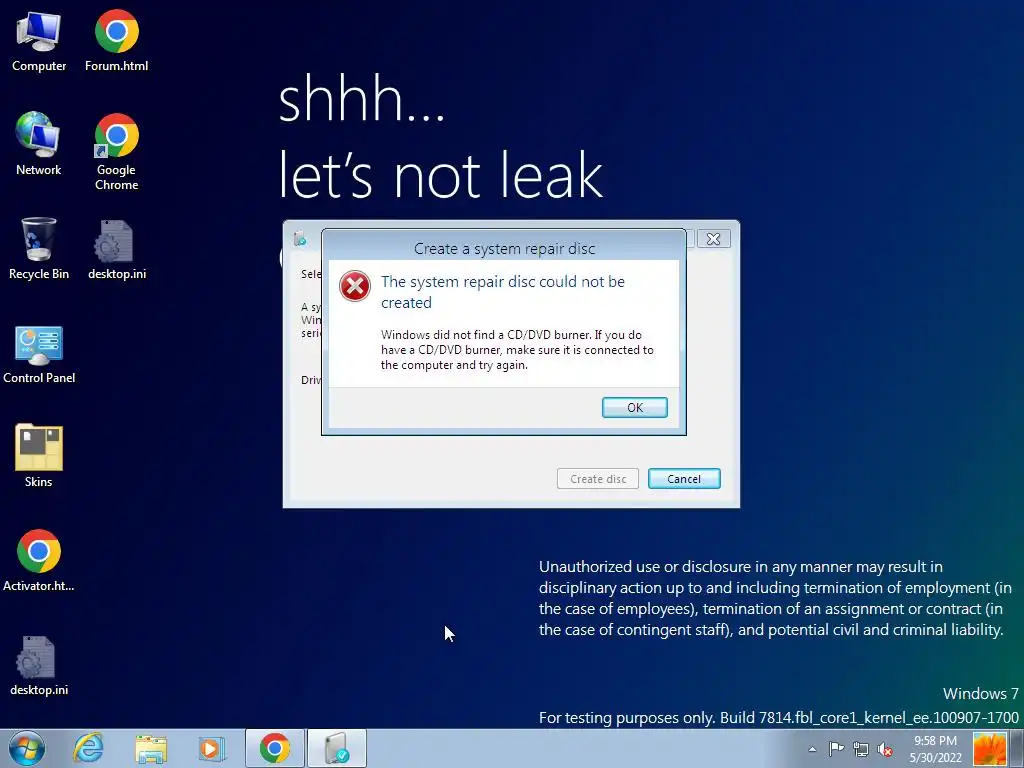
Task: Click the red error X icon
Action: click(355, 286)
